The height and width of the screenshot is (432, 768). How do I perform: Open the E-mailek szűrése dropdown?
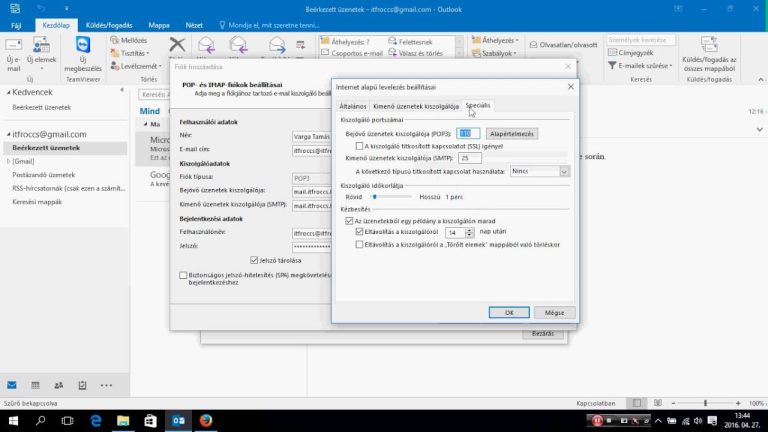(641, 65)
